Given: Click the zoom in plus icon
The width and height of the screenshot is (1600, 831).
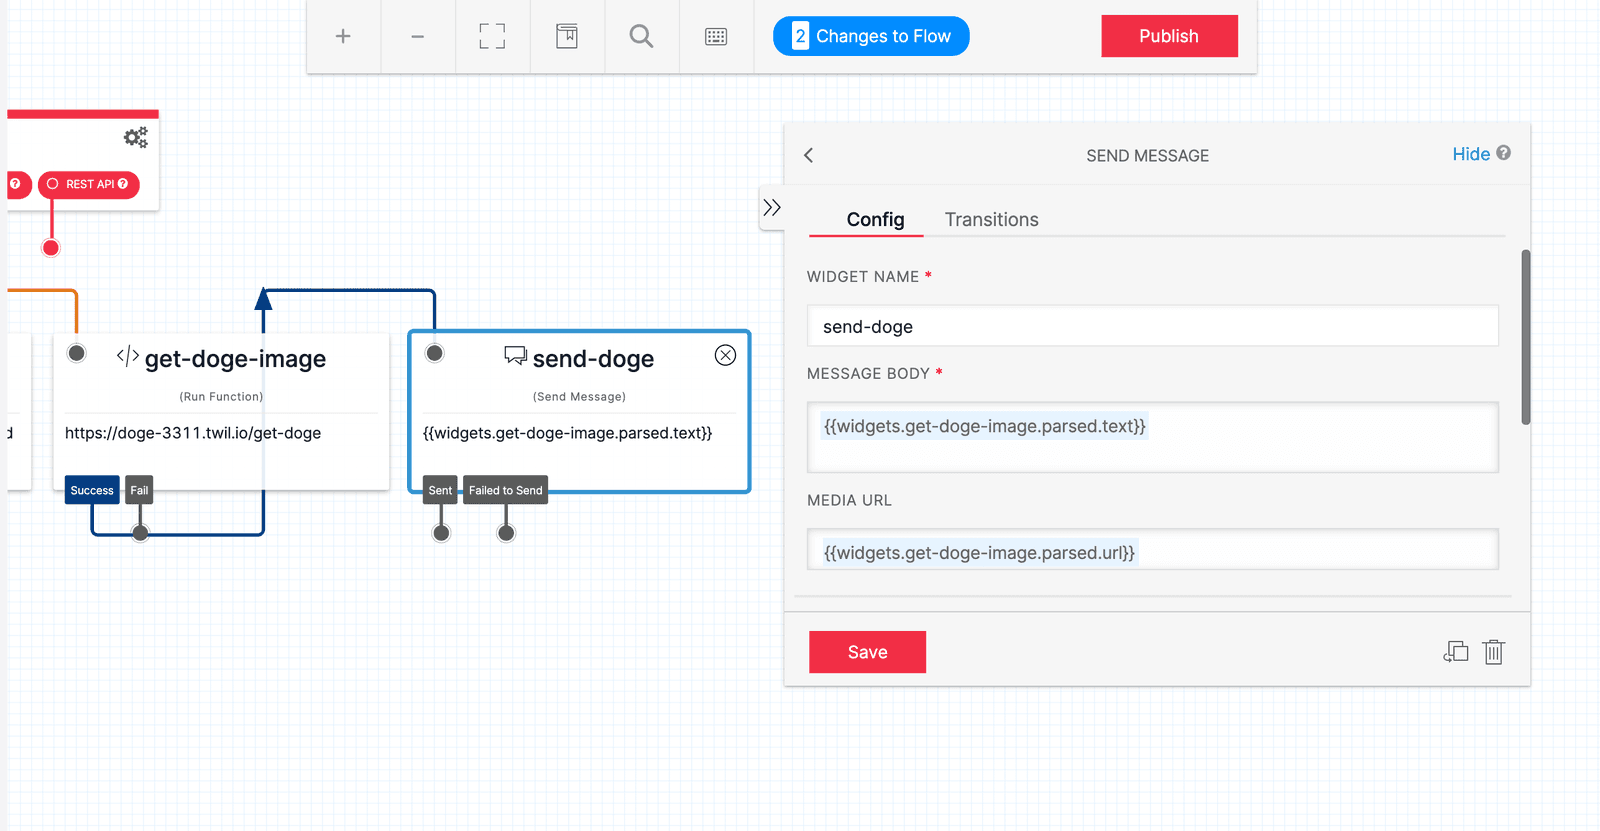Looking at the screenshot, I should (x=343, y=37).
